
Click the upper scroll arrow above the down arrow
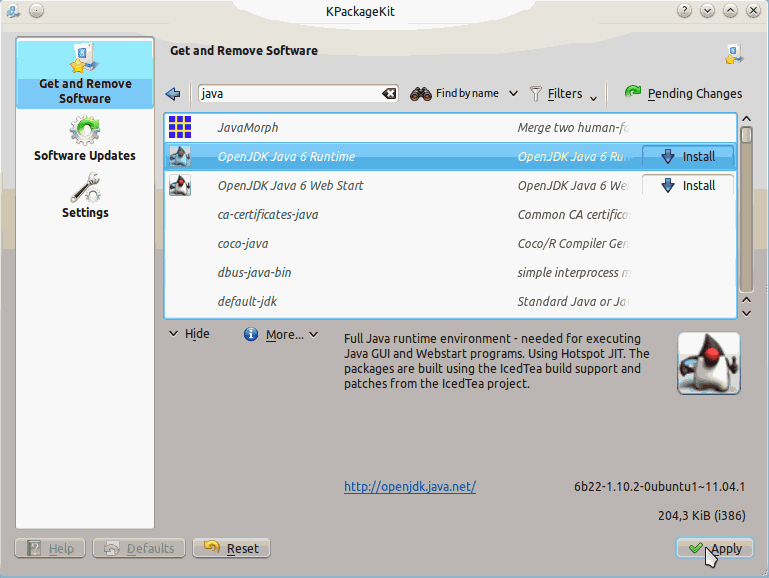pos(746,300)
